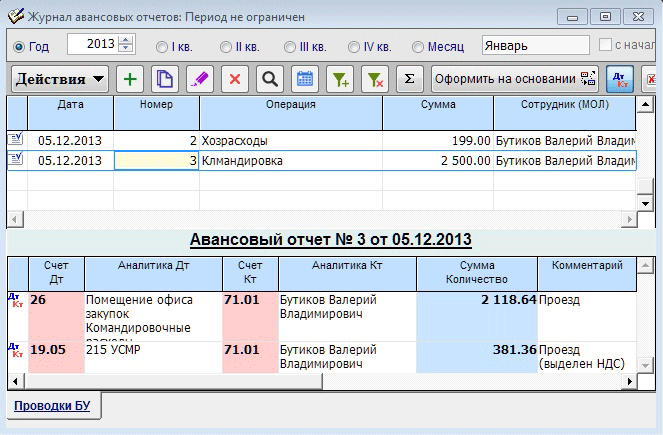663x435 pixels.
Task: Copy the selected report with the copy icon
Action: coord(164,79)
